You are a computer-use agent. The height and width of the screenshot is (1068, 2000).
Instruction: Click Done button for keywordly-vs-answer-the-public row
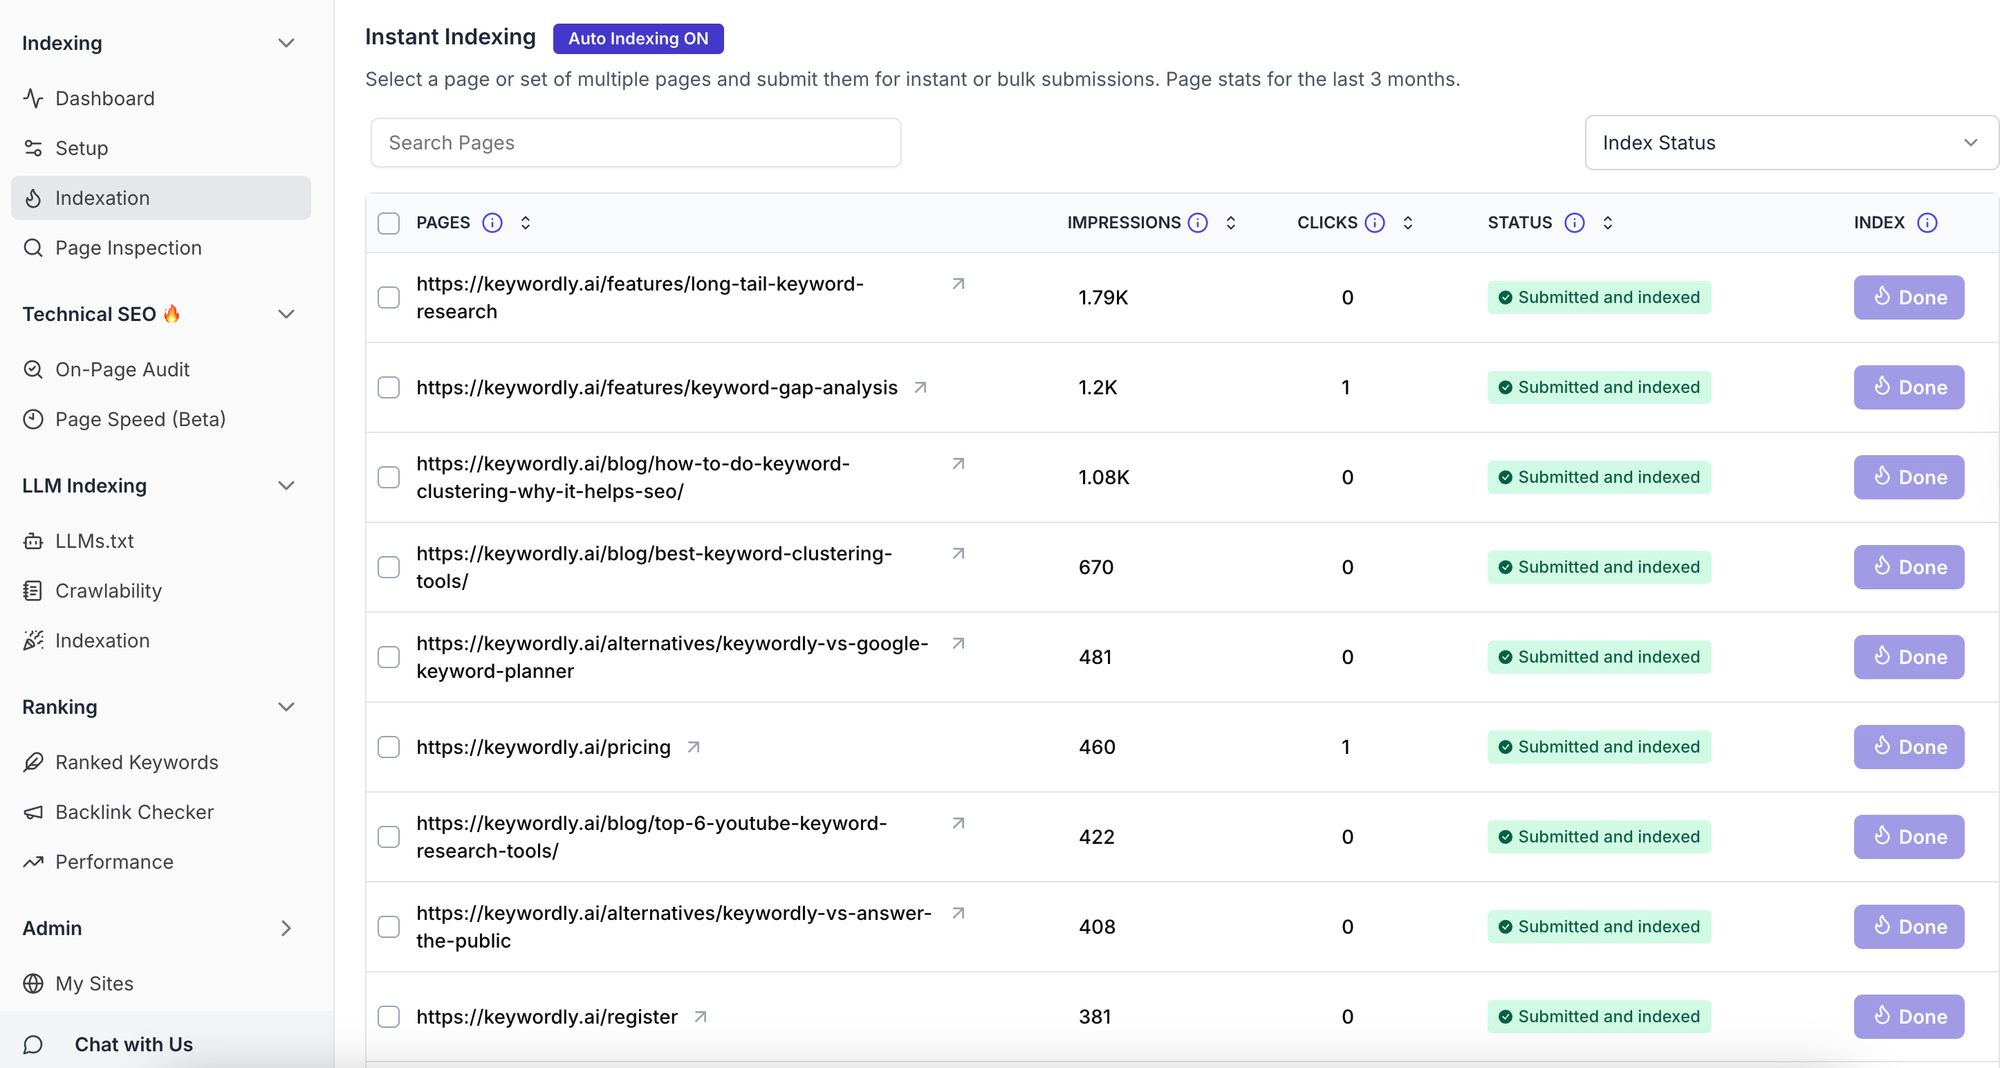[1908, 927]
